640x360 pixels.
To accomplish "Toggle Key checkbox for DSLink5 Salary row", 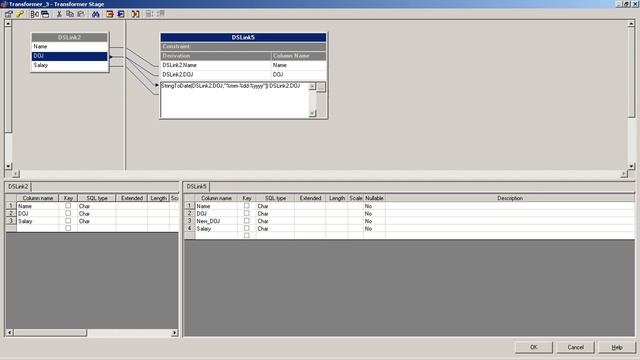I will 247,228.
